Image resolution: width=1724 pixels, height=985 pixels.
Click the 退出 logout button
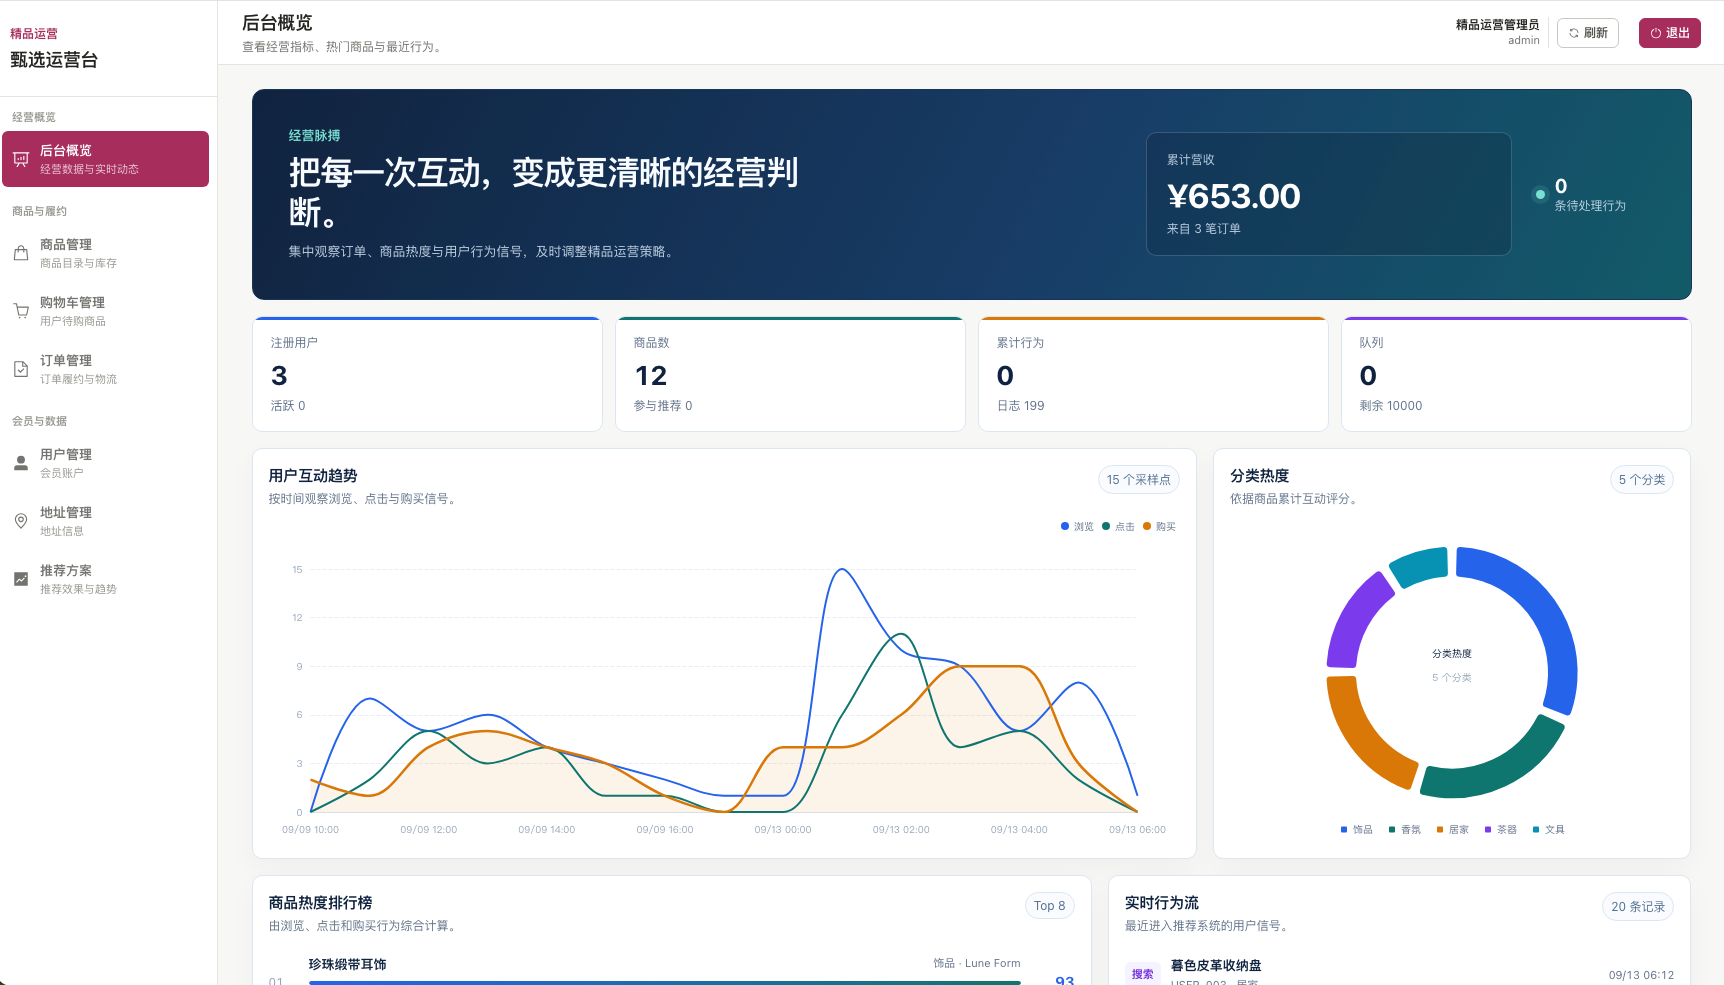(x=1670, y=33)
